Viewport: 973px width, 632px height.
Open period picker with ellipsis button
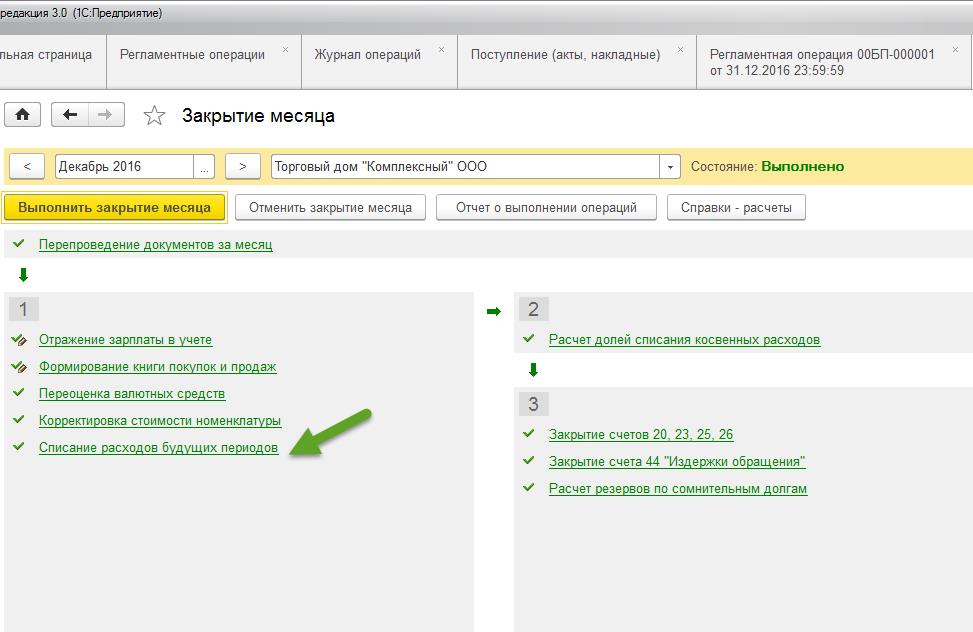click(204, 166)
